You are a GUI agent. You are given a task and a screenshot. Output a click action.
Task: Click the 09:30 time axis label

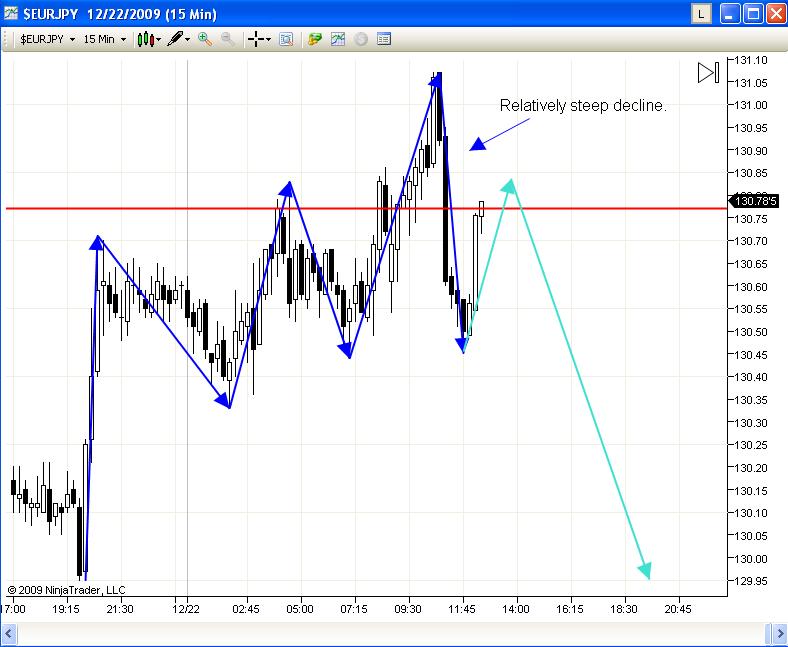coord(408,609)
